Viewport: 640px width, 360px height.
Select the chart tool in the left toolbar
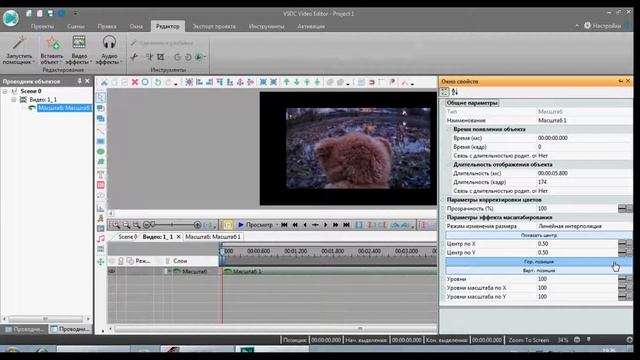[x=100, y=208]
